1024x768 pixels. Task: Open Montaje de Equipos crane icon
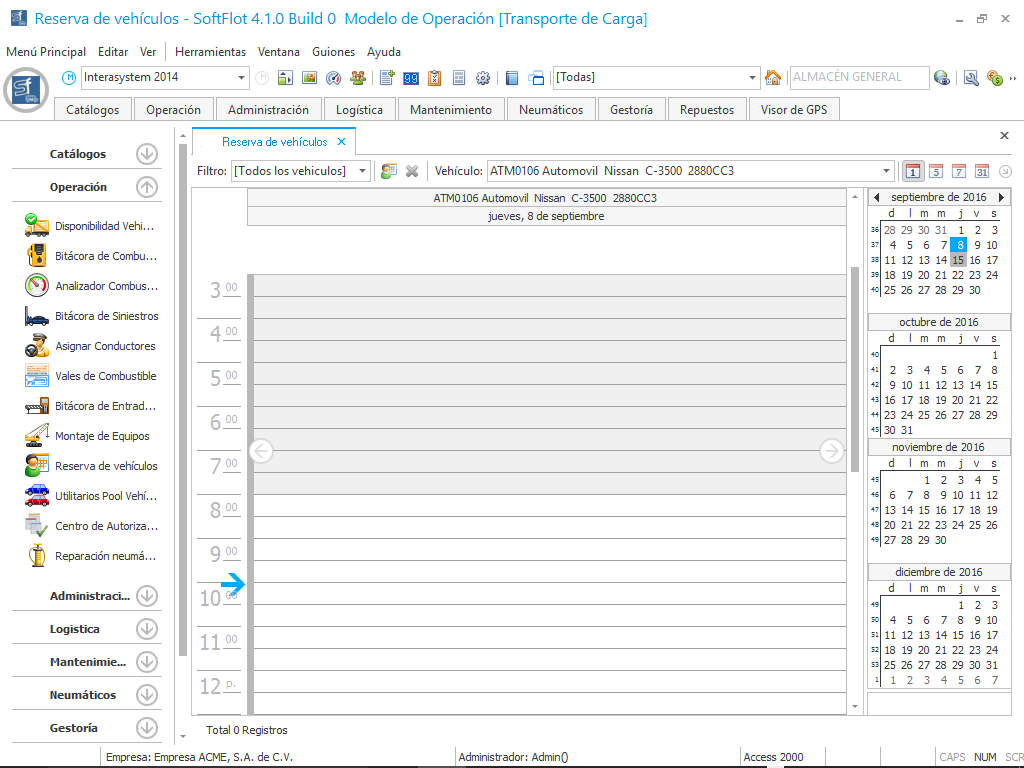[x=37, y=436]
